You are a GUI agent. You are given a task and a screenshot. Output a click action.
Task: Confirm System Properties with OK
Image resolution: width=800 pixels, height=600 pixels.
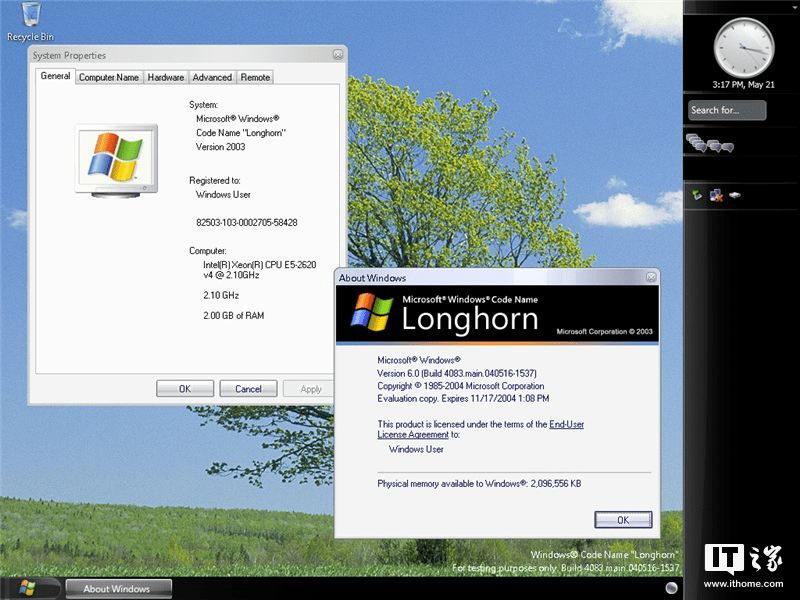coord(185,388)
